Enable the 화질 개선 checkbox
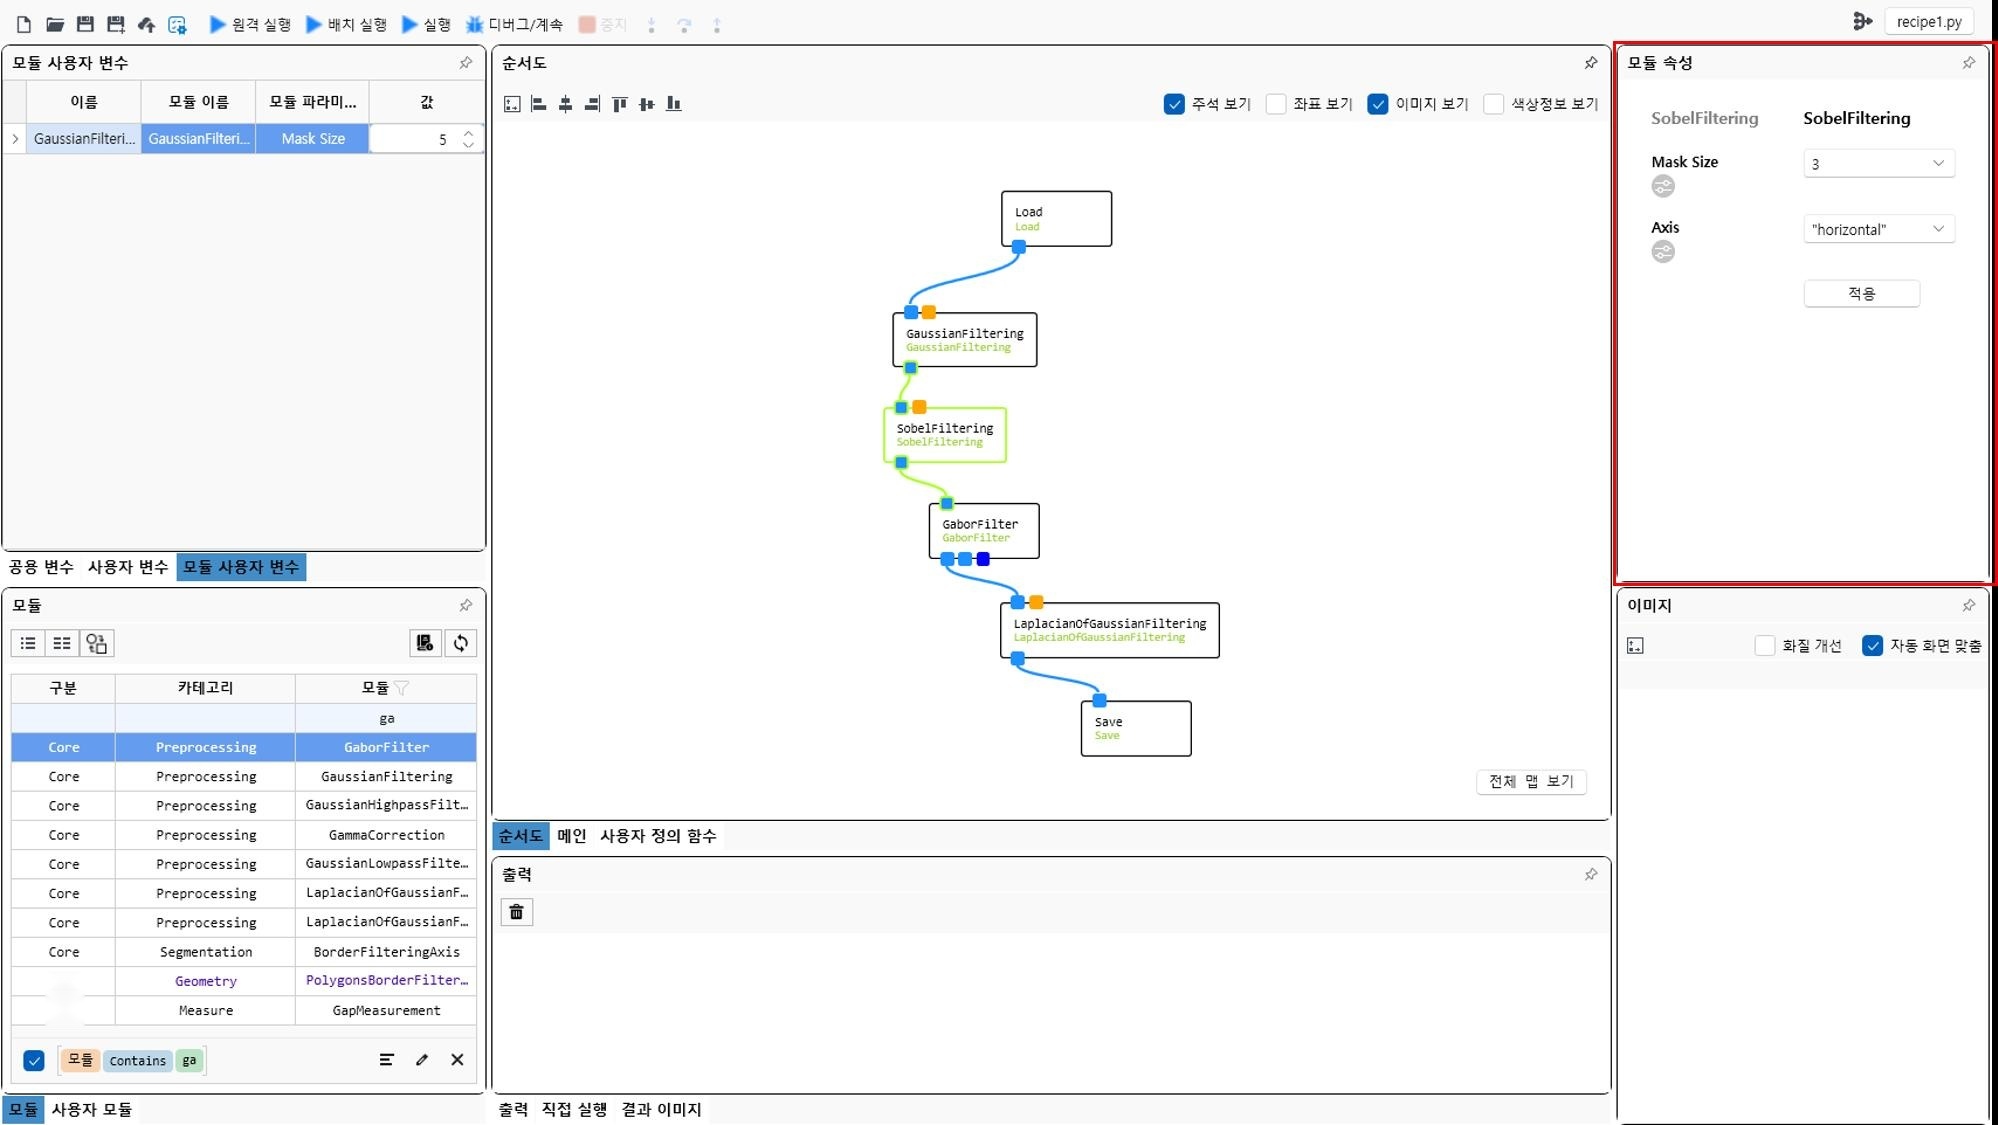The width and height of the screenshot is (1998, 1125). click(x=1765, y=646)
